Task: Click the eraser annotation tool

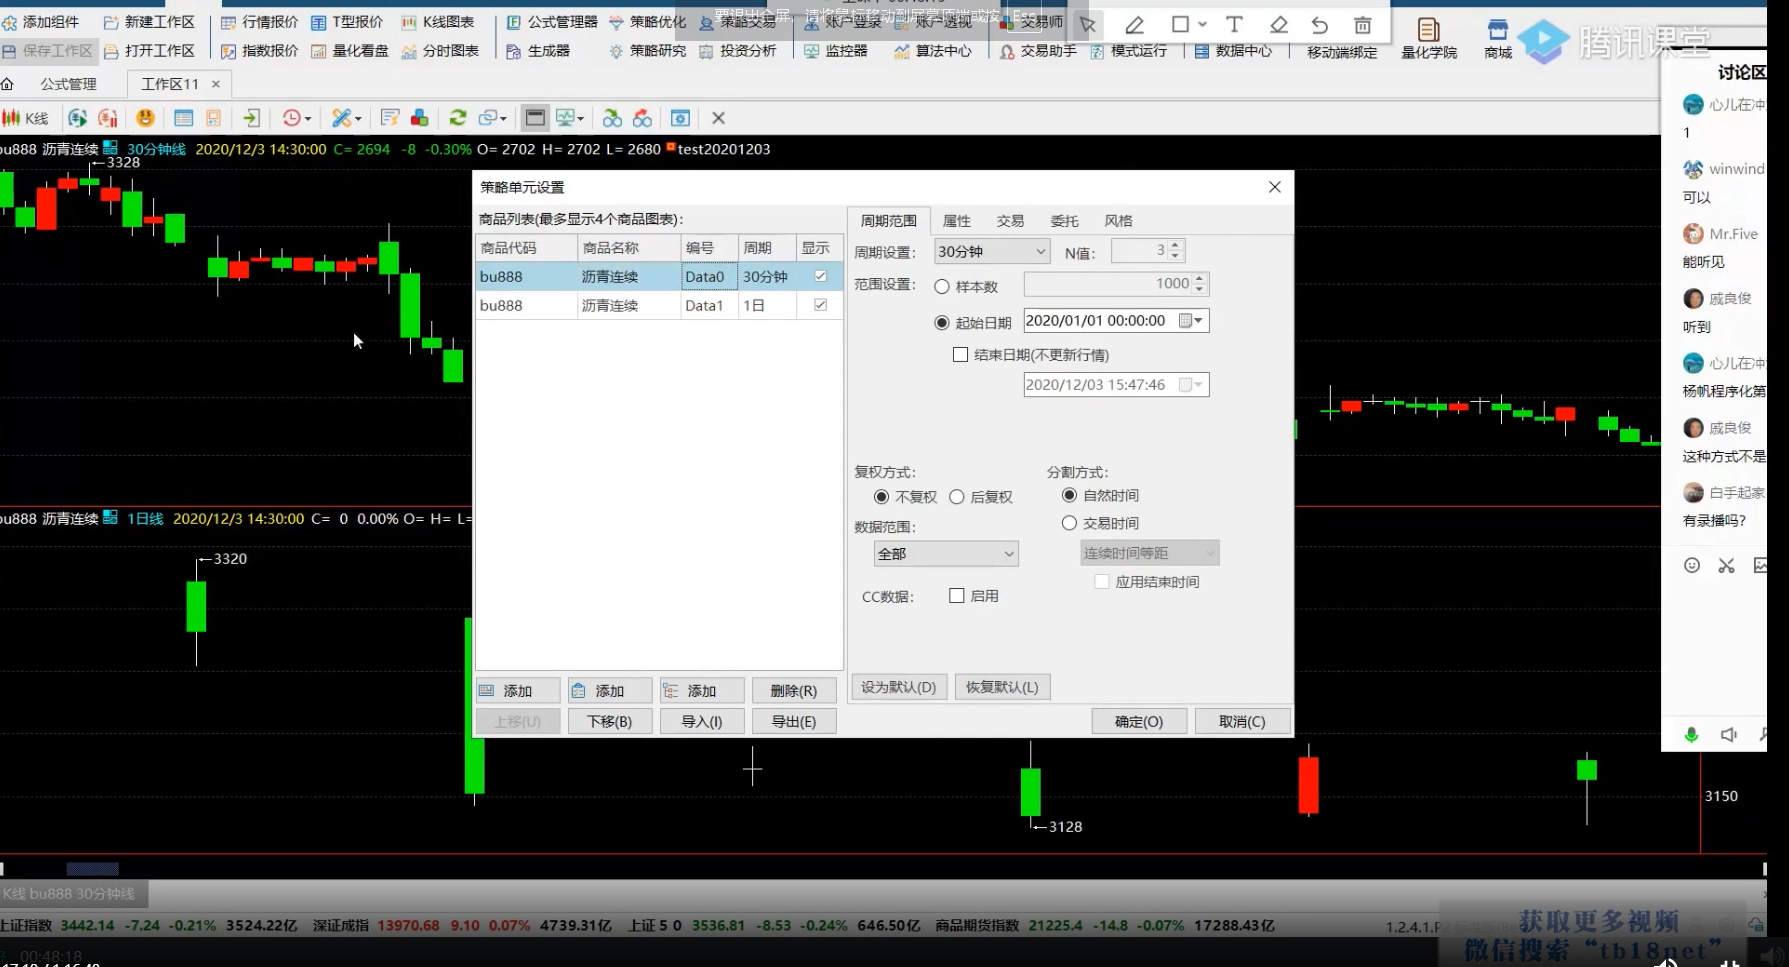Action: pos(1278,25)
